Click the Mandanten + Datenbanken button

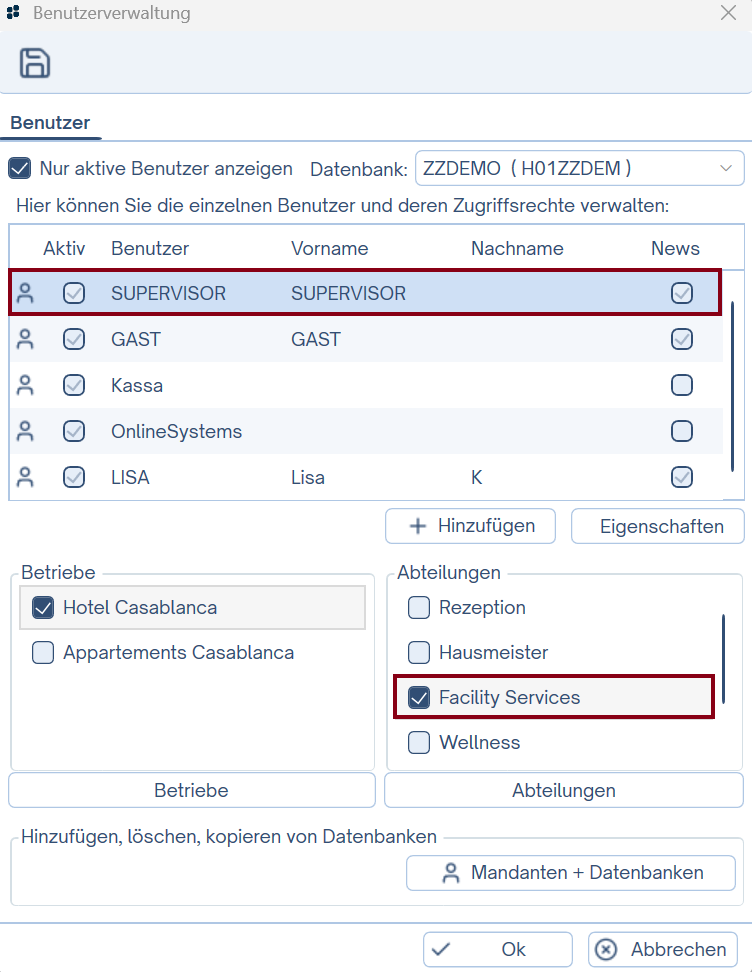click(571, 873)
